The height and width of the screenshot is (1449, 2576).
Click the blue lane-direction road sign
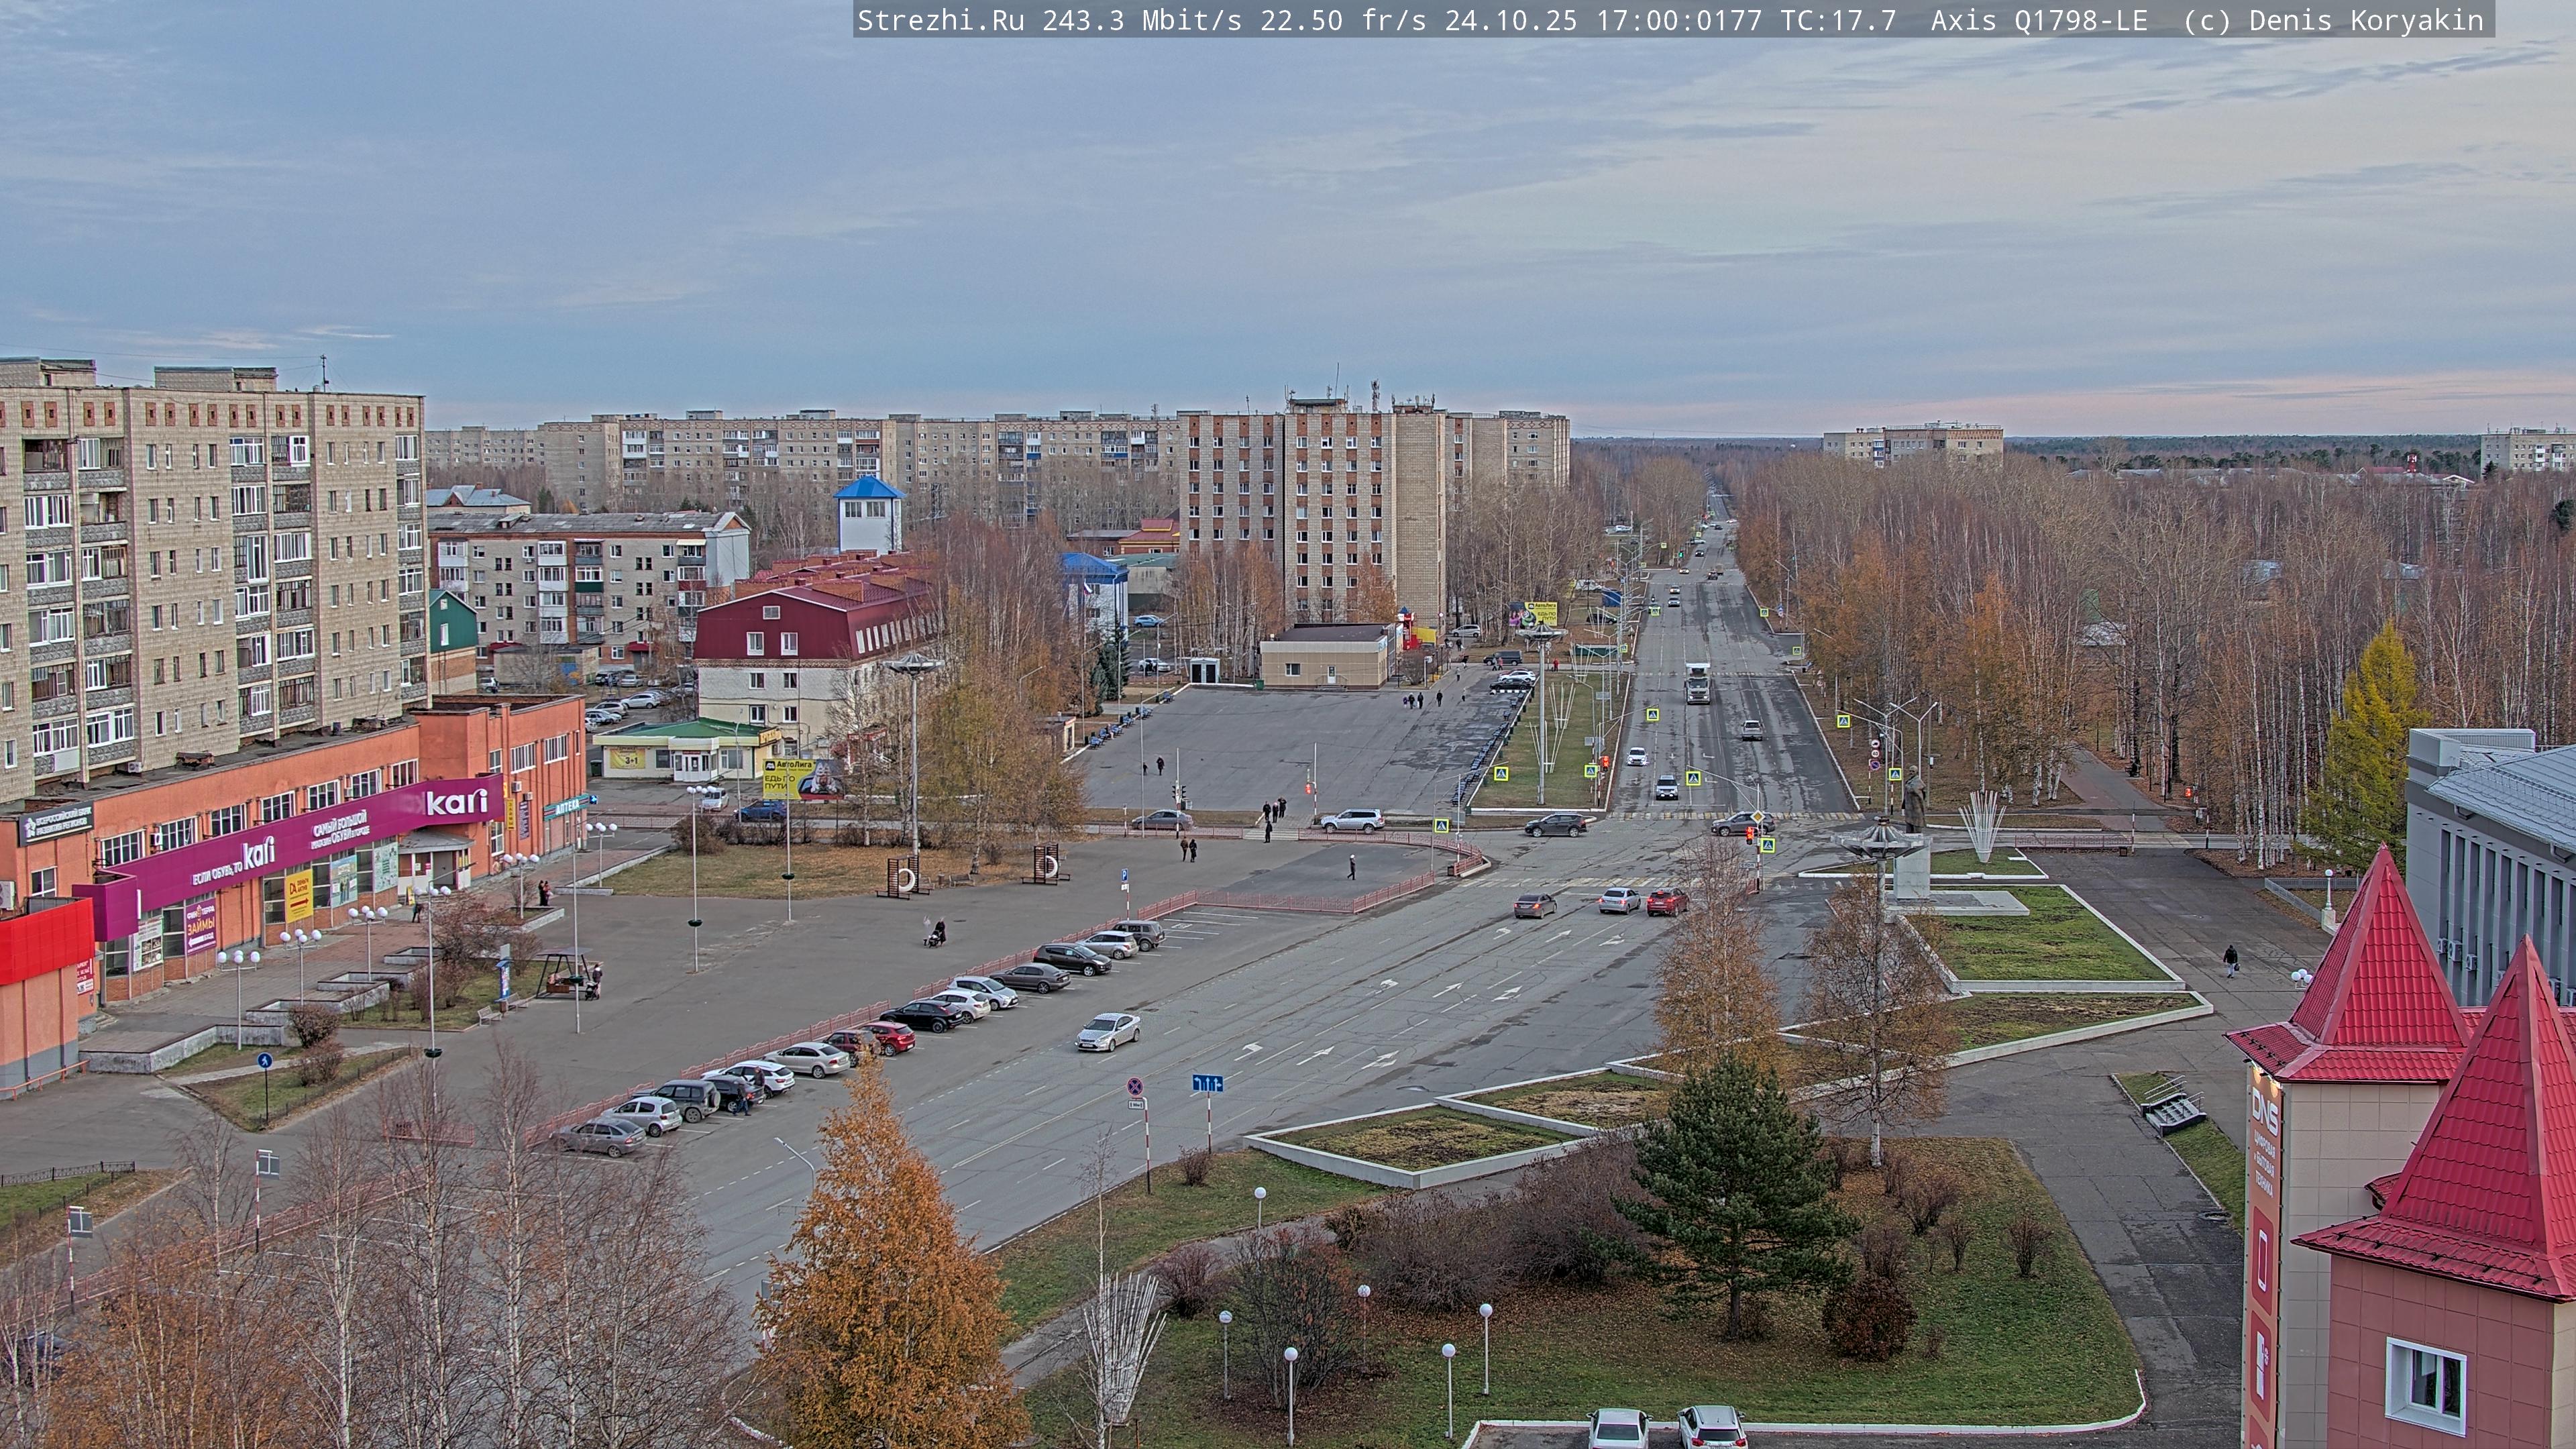pyautogui.click(x=1207, y=1083)
